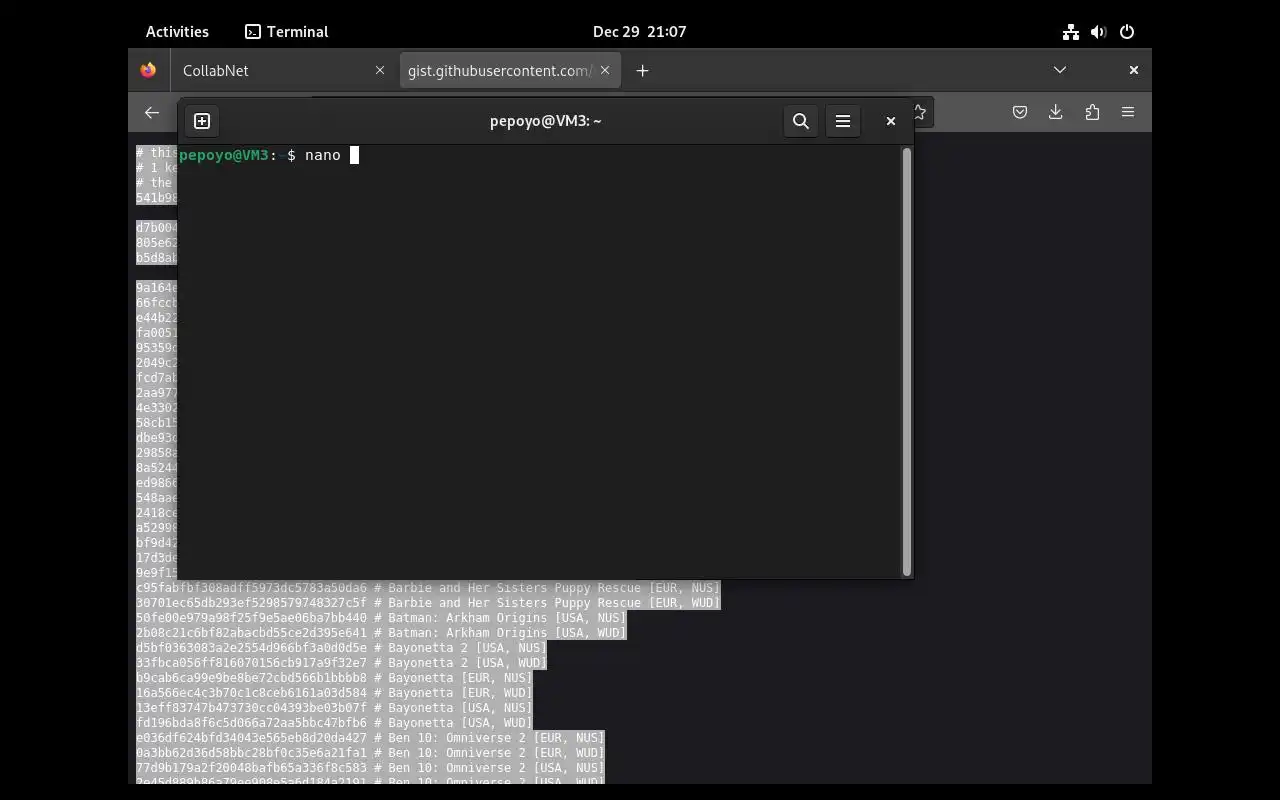The width and height of the screenshot is (1280, 800).
Task: Click the Barbie Puppy Rescue [EUR, NUS] line
Action: pyautogui.click(x=428, y=588)
